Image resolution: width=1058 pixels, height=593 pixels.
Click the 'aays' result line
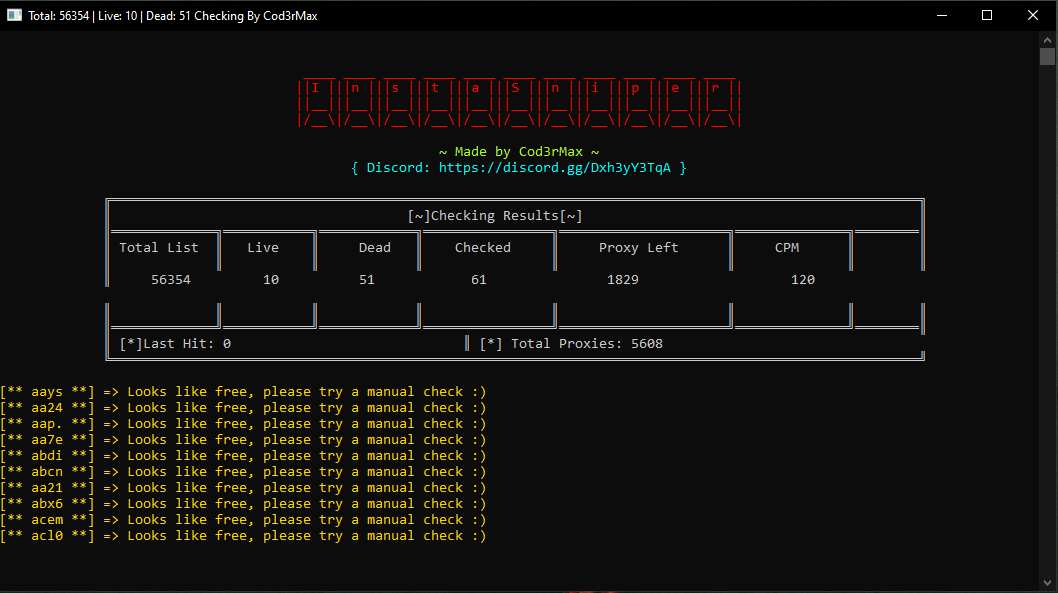click(x=243, y=392)
